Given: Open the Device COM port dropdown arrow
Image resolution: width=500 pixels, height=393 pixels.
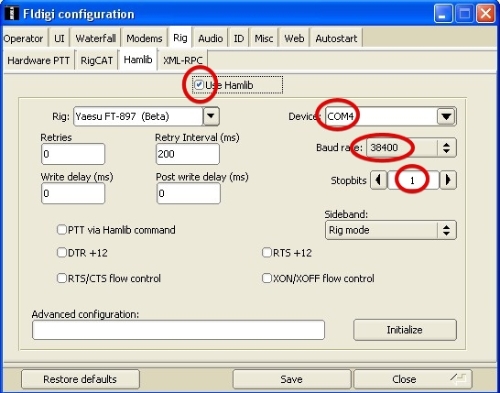Looking at the screenshot, I should [446, 116].
